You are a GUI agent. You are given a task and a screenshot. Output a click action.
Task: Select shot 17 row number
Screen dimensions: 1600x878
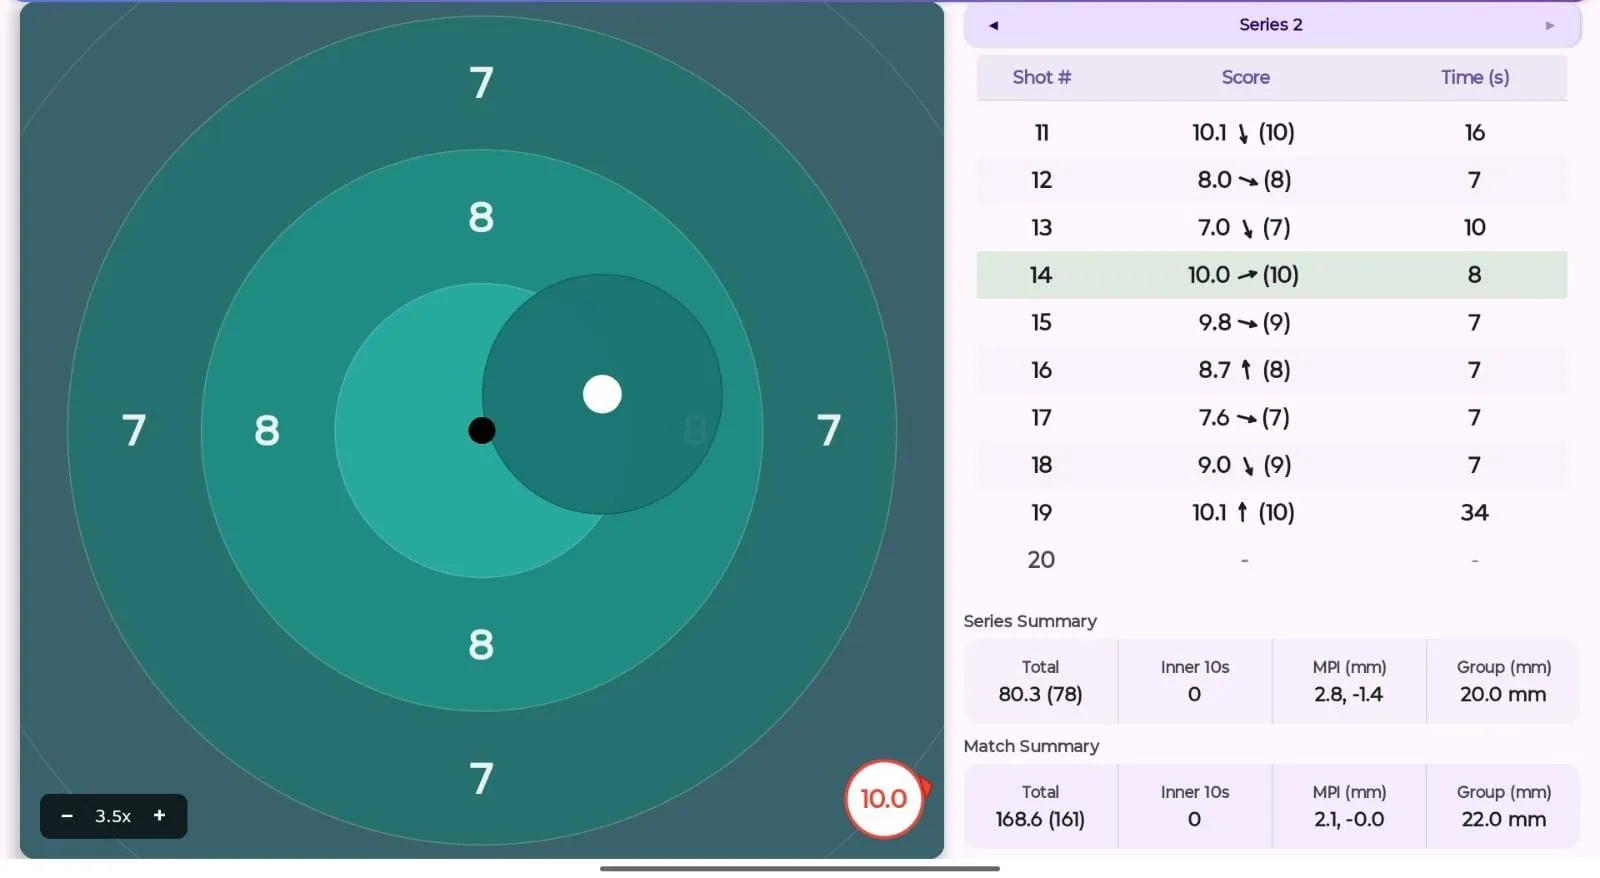1041,418
